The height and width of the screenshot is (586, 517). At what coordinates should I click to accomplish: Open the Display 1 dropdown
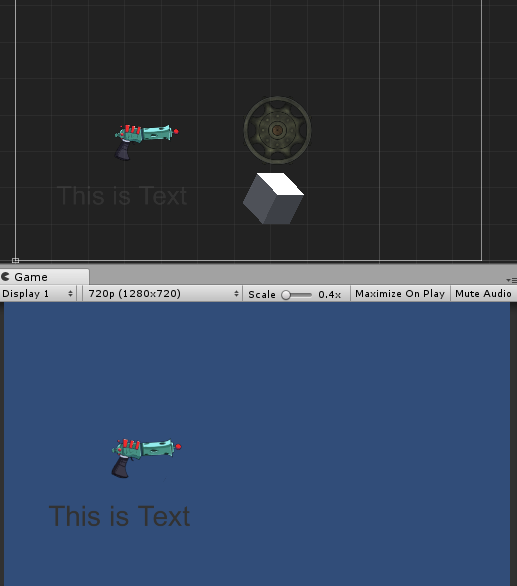38,294
